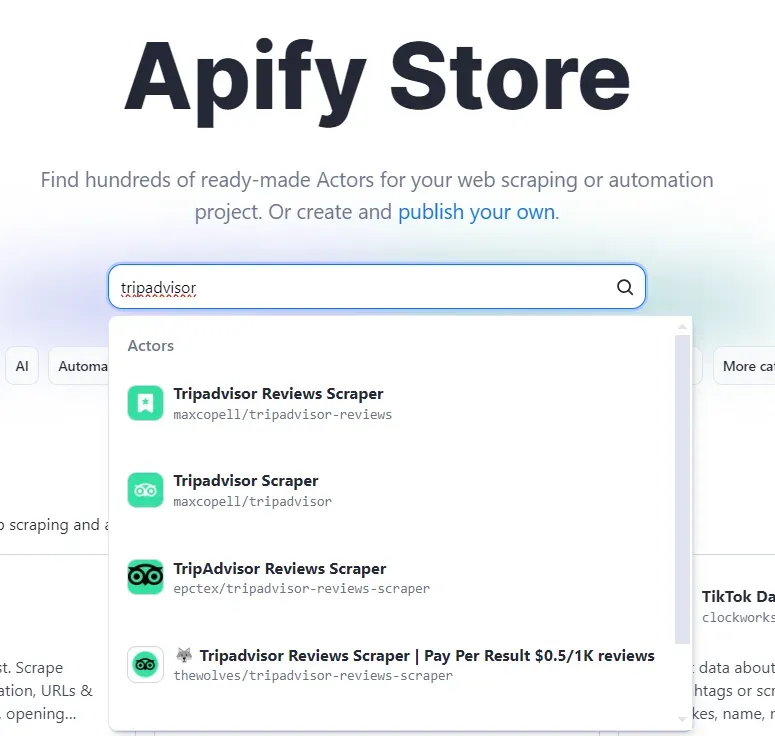Select the Automation category chip
Image resolution: width=775 pixels, height=736 pixels.
coord(79,366)
